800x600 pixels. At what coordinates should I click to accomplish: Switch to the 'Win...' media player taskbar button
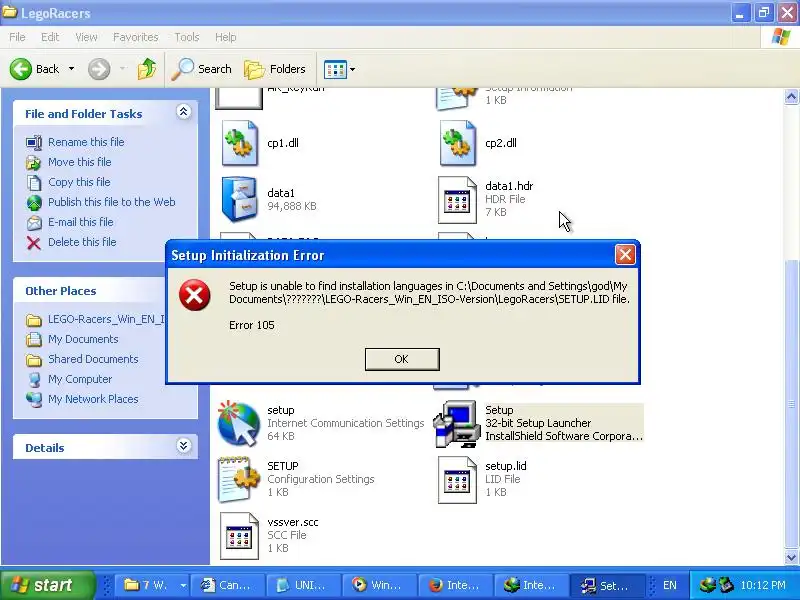[379, 585]
